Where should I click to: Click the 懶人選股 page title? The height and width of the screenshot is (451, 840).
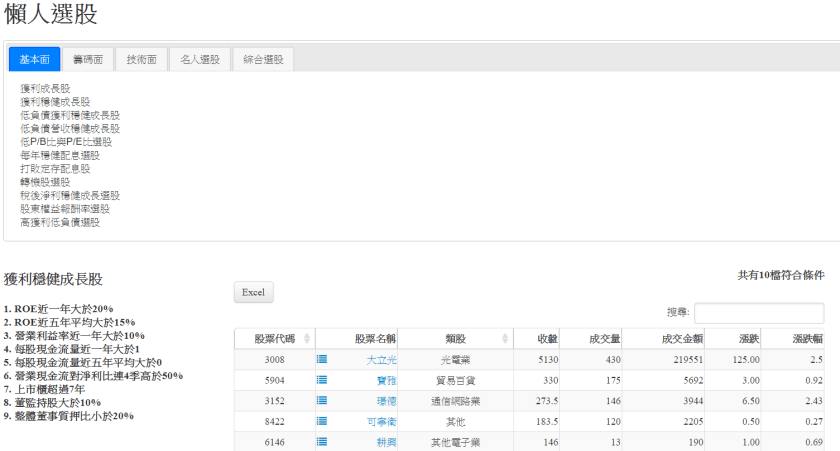coord(51,14)
